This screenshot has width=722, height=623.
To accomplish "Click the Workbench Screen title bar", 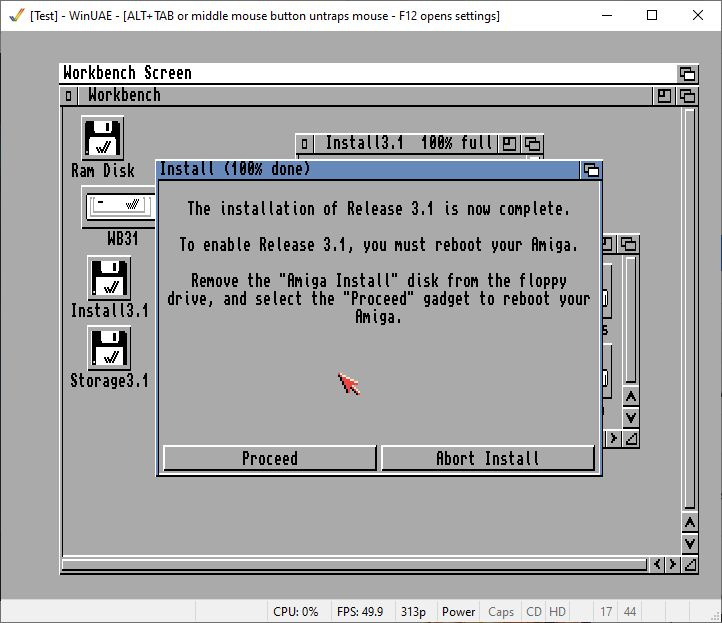I will pyautogui.click(x=368, y=74).
